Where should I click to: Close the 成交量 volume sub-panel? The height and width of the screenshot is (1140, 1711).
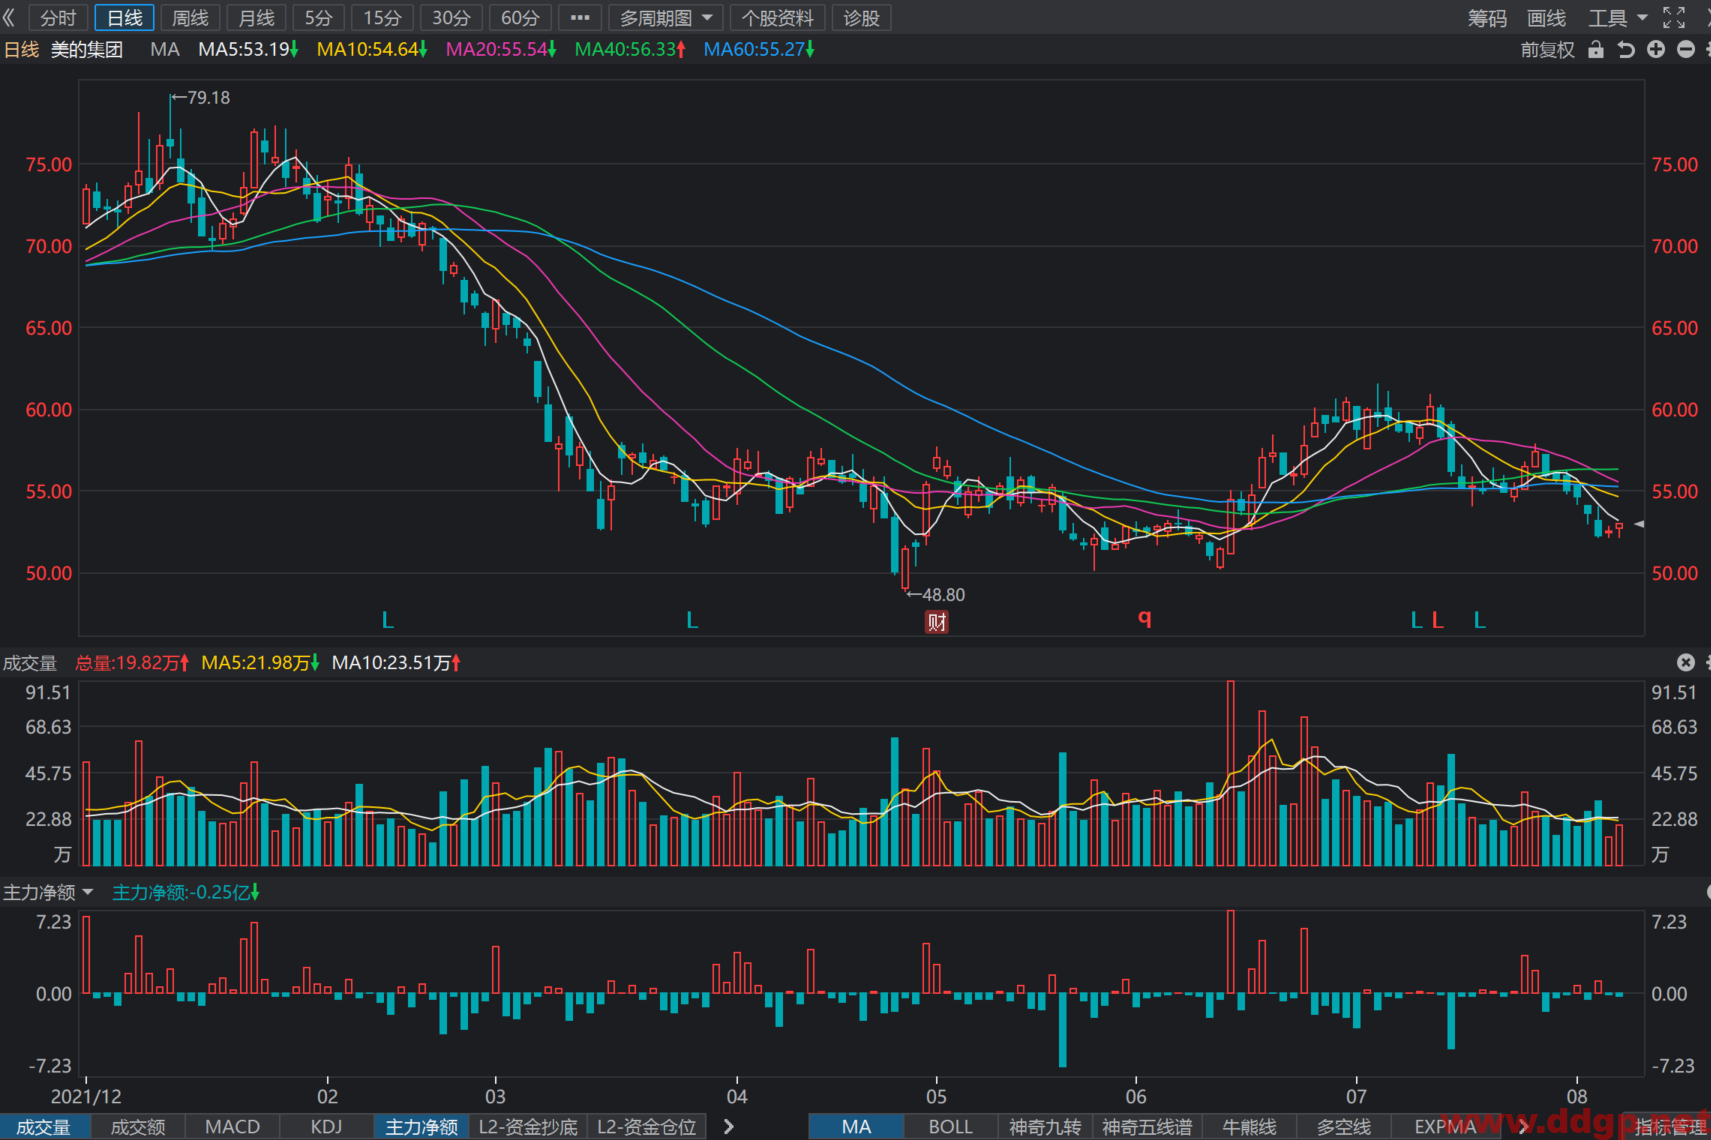coord(1686,662)
